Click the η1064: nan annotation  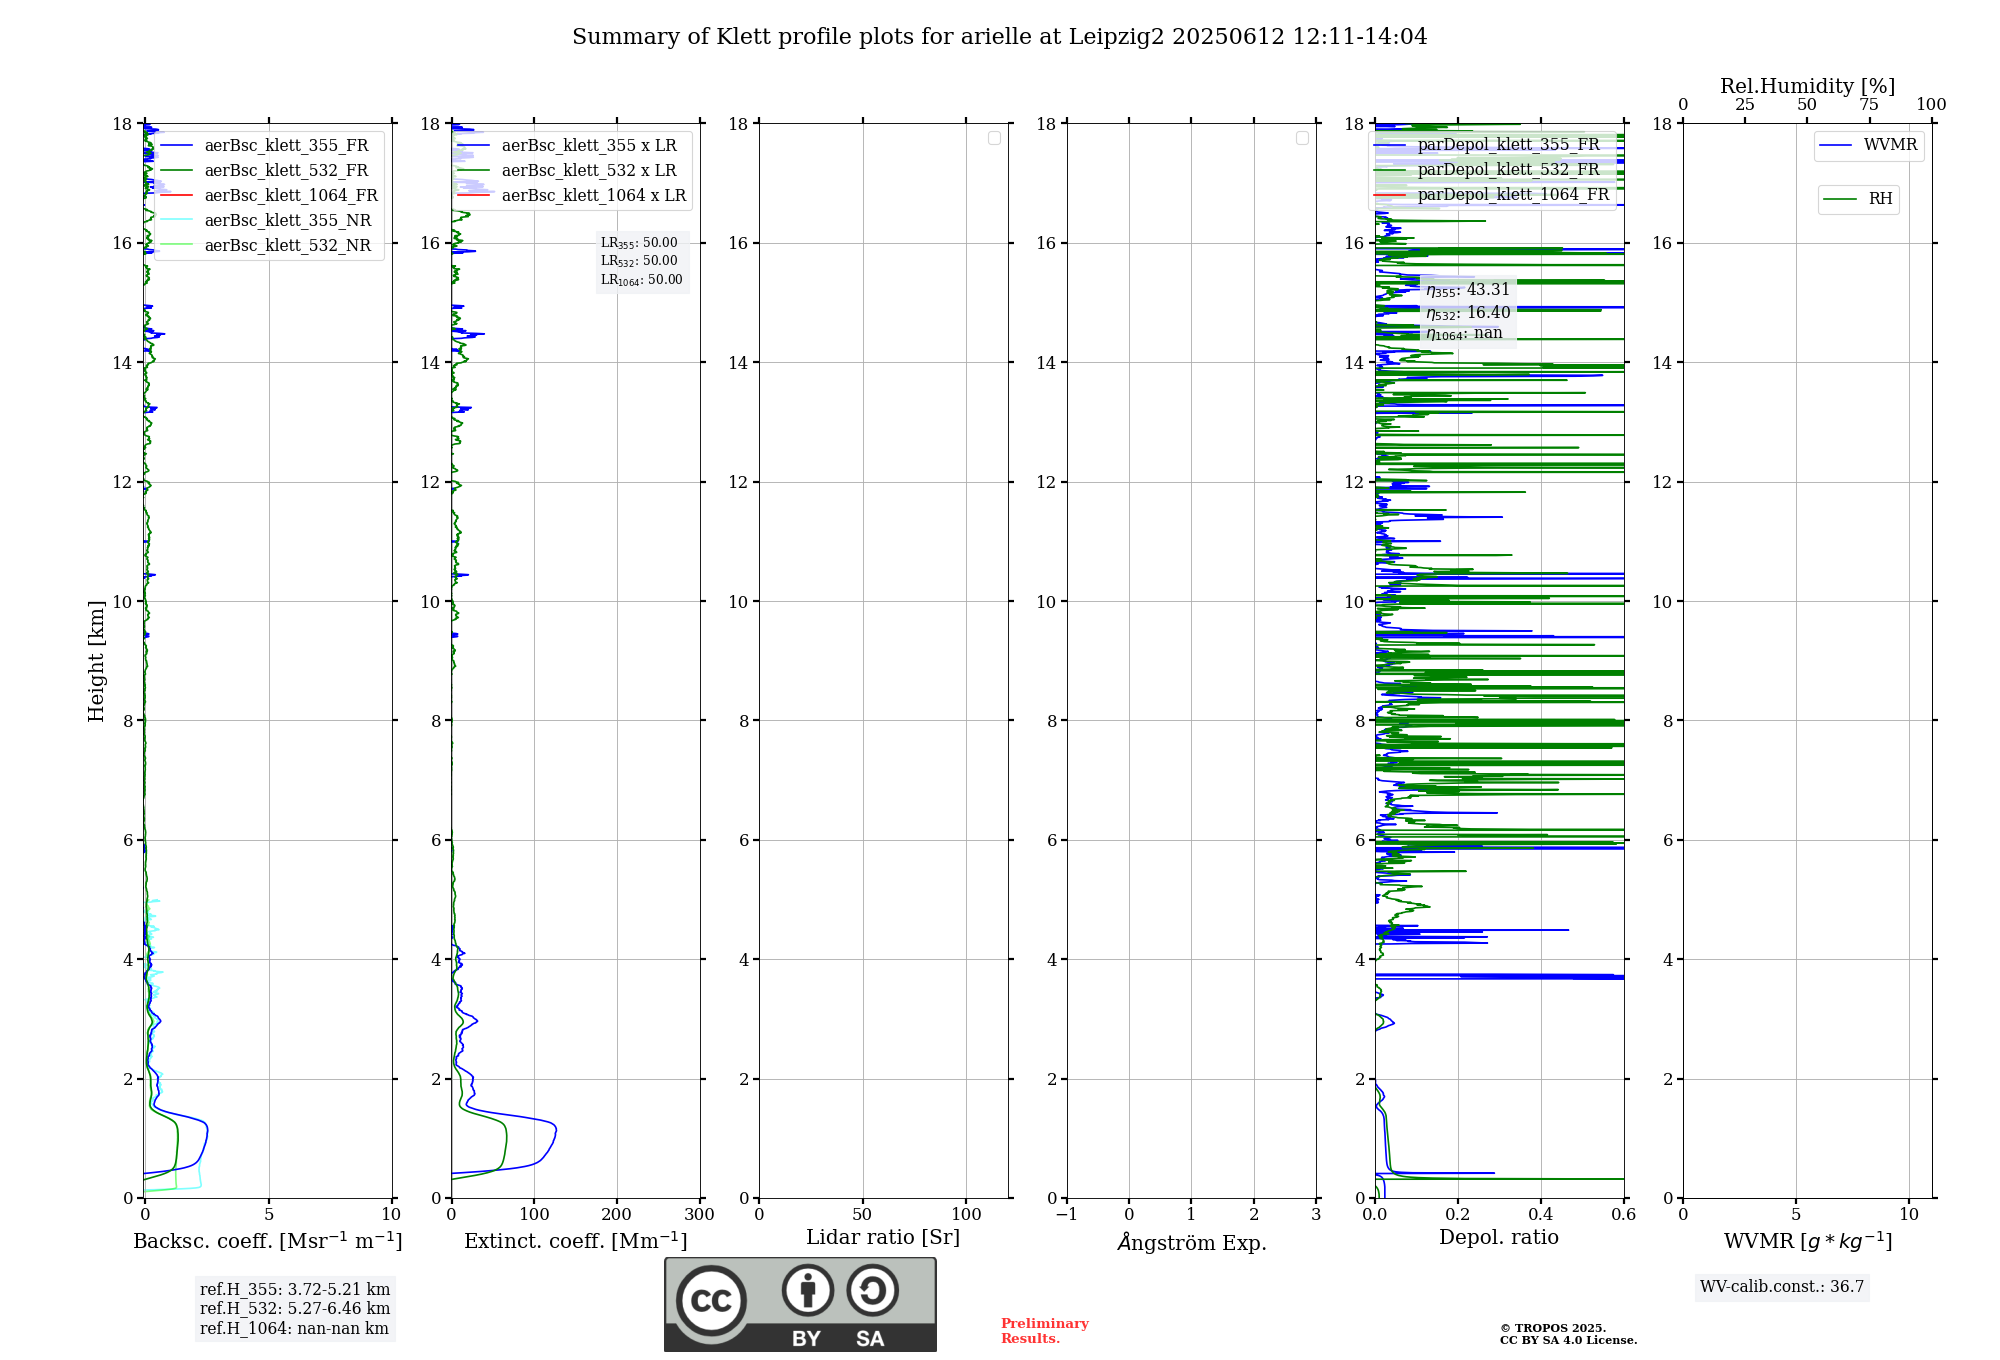coord(1464,334)
